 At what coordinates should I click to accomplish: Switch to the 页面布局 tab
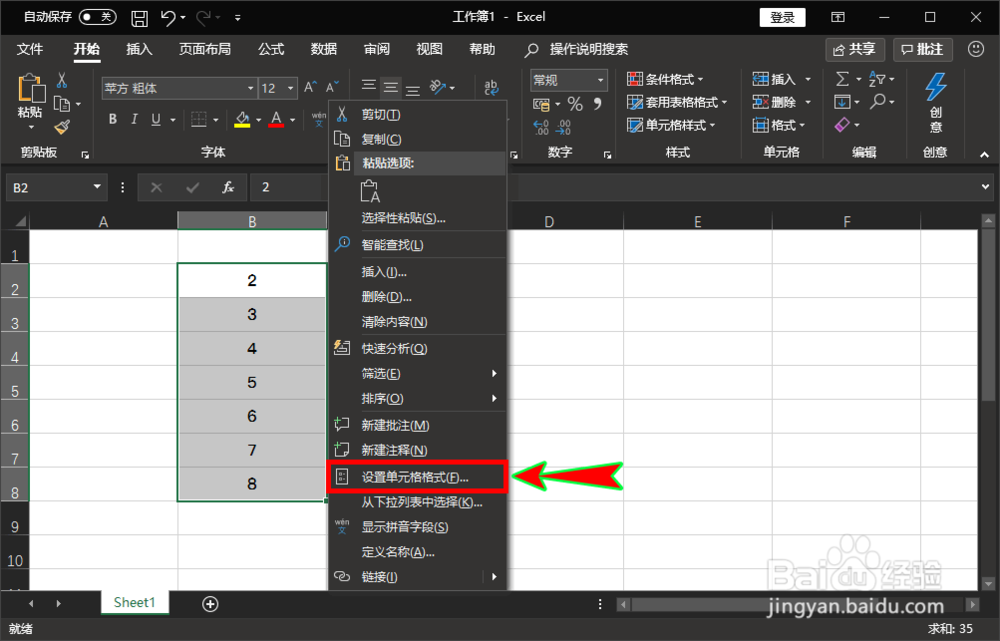[205, 49]
